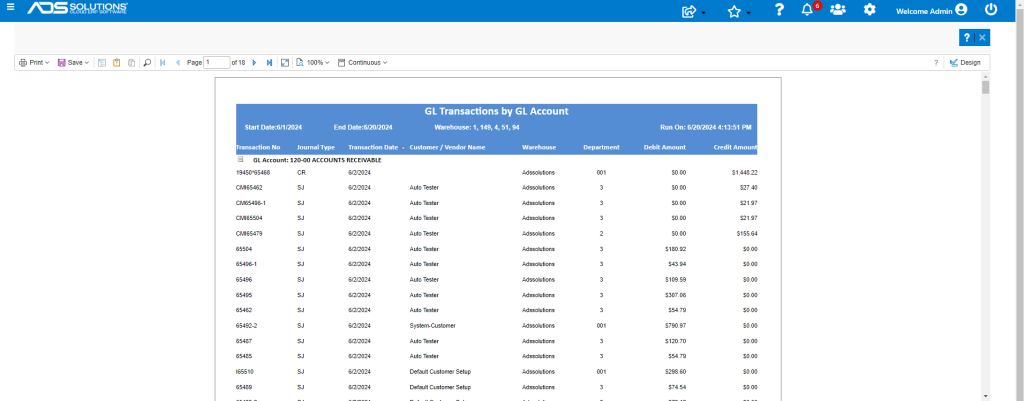The width and height of the screenshot is (1024, 401).
Task: Go to the previous page
Action: (178, 63)
